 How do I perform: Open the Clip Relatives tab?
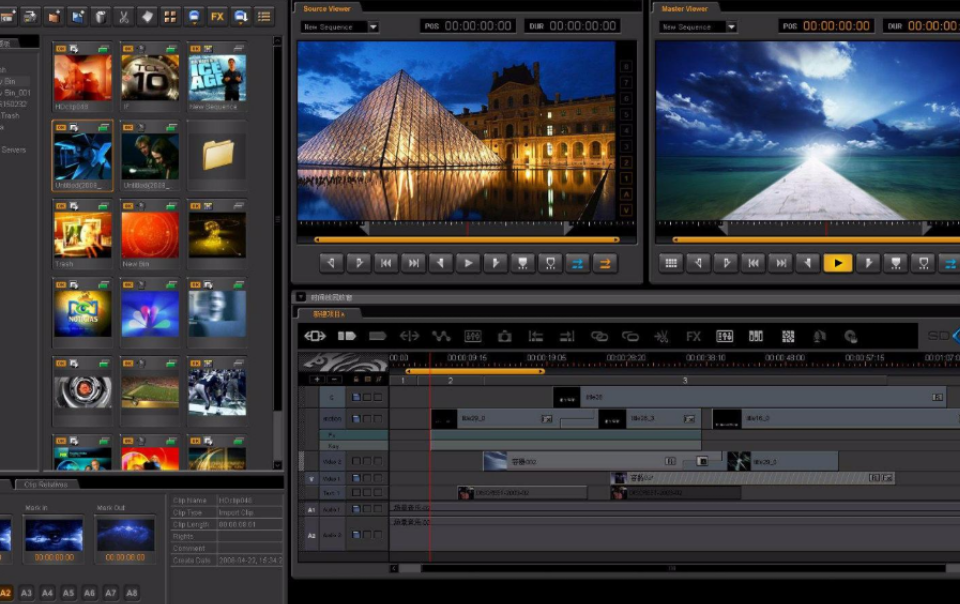point(46,484)
